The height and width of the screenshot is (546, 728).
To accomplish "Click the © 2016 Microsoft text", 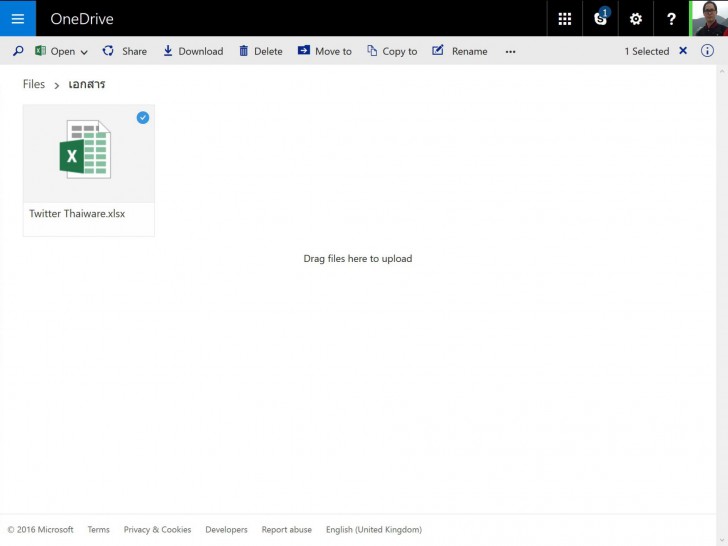I will (x=40, y=529).
